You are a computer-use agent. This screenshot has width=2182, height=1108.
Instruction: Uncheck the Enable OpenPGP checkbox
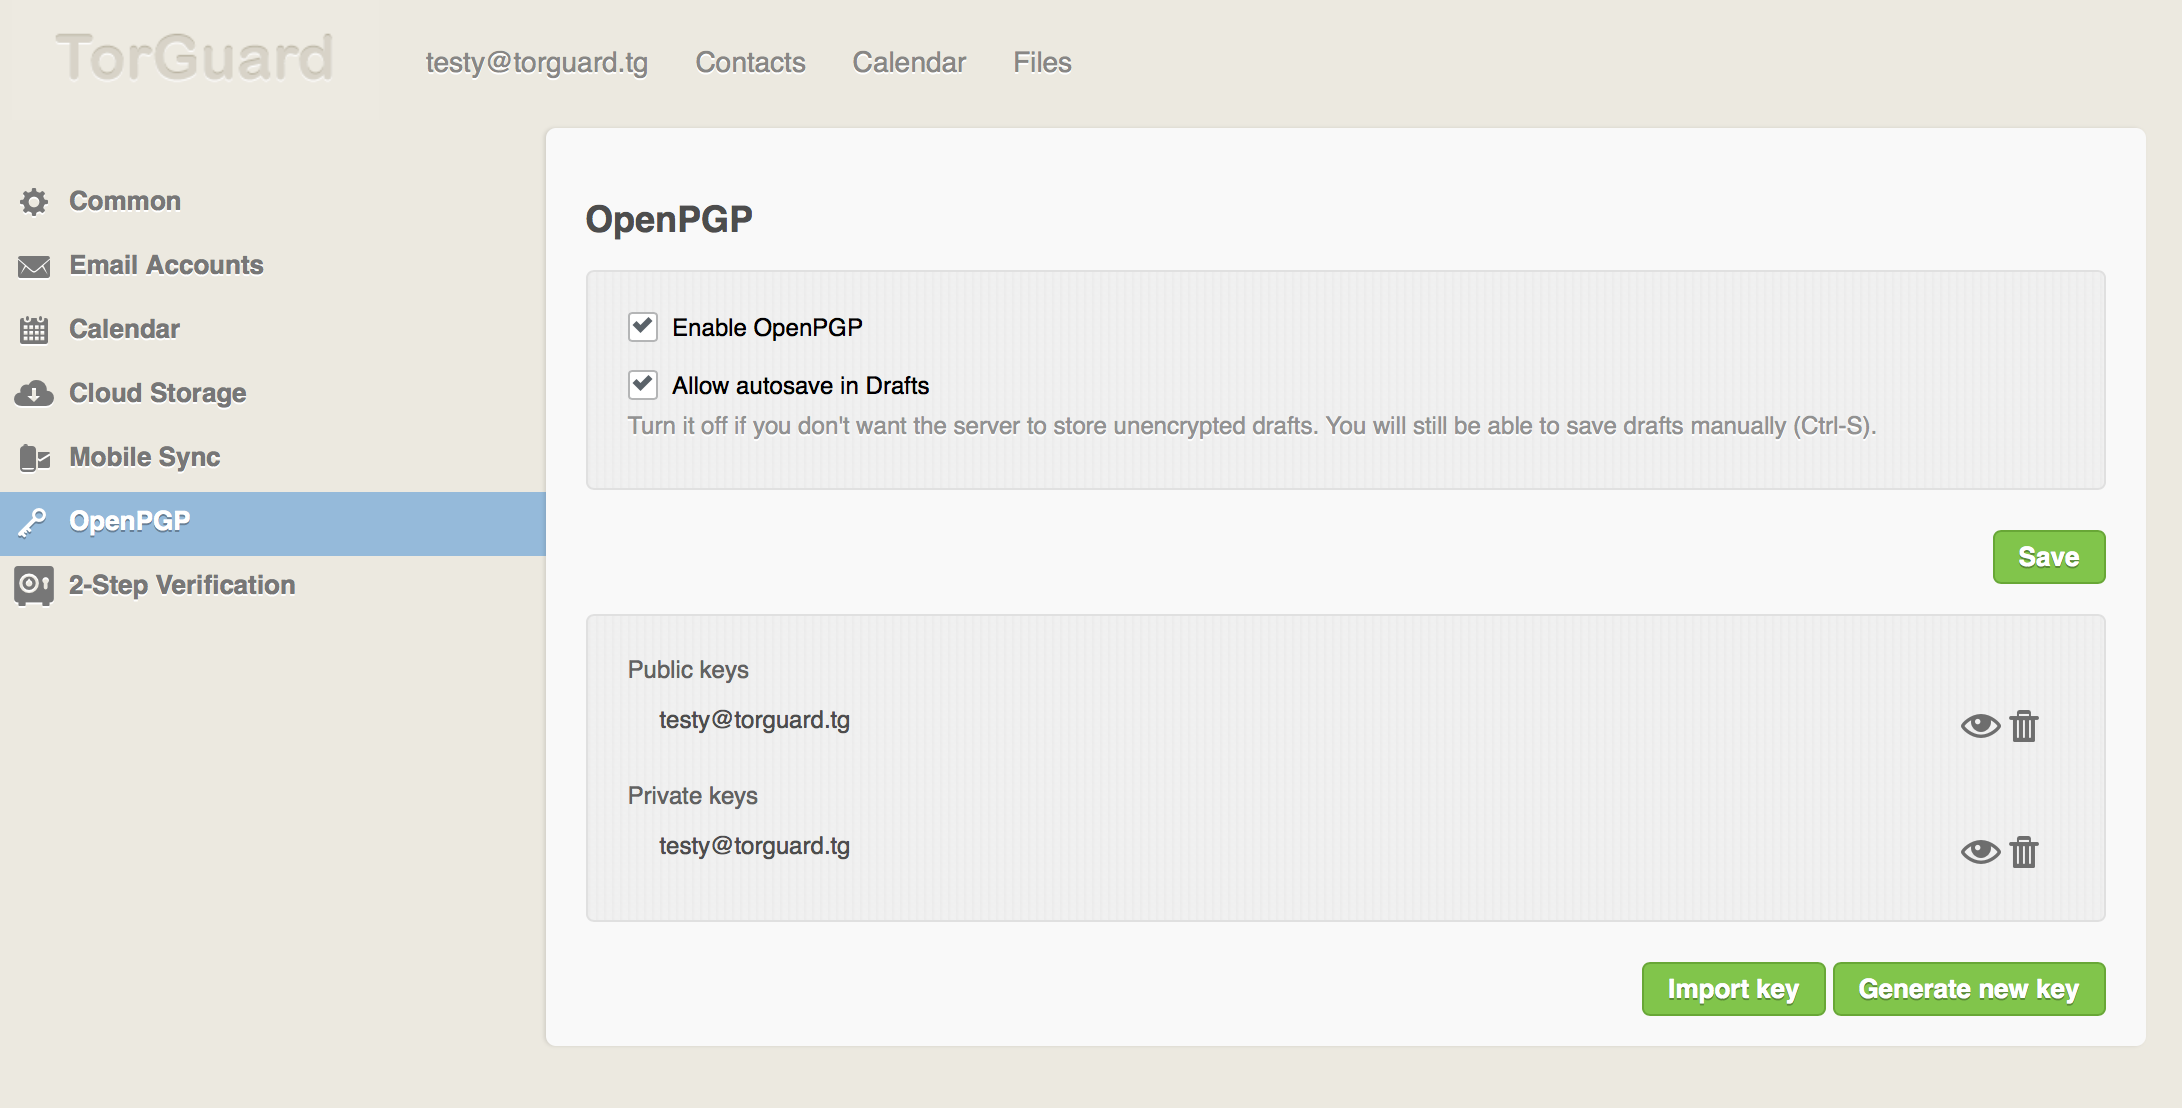click(643, 327)
